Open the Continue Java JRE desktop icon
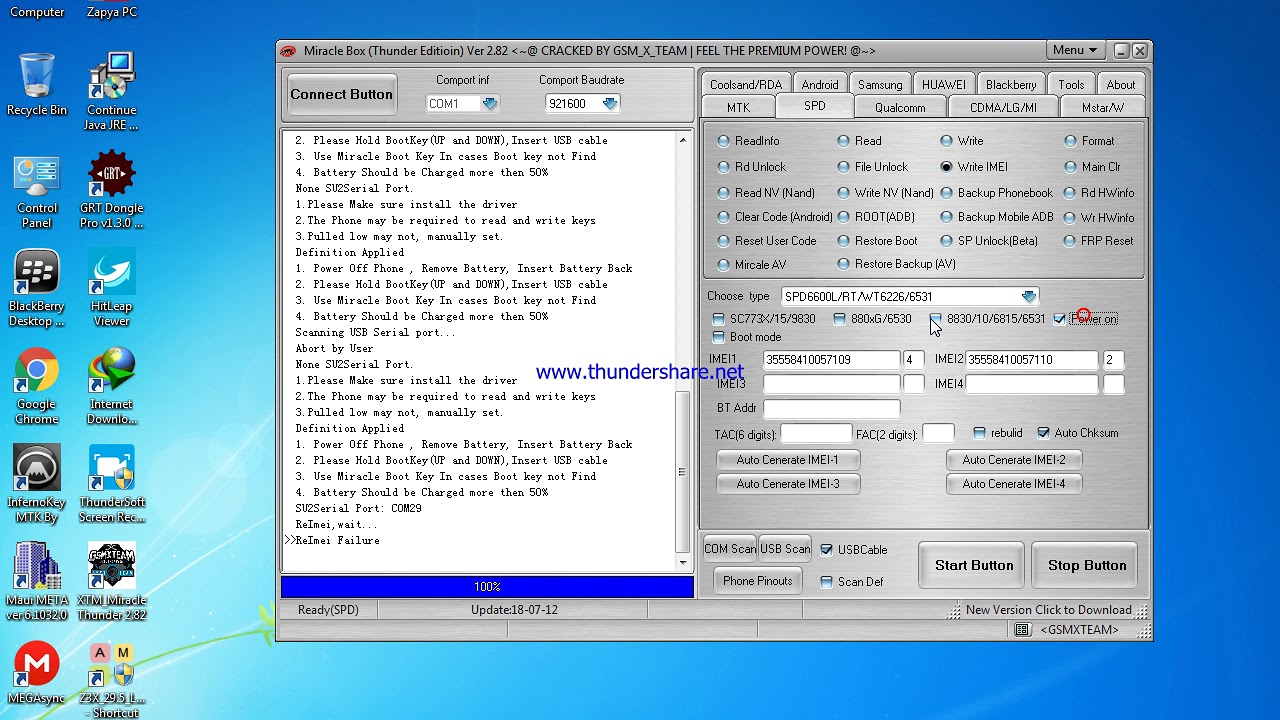1280x720 pixels. (x=111, y=92)
